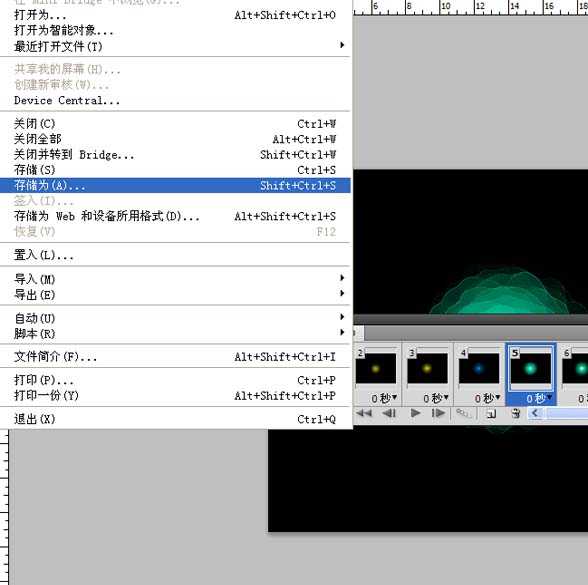Advance to next animation frame
588x585 pixels.
pos(438,413)
